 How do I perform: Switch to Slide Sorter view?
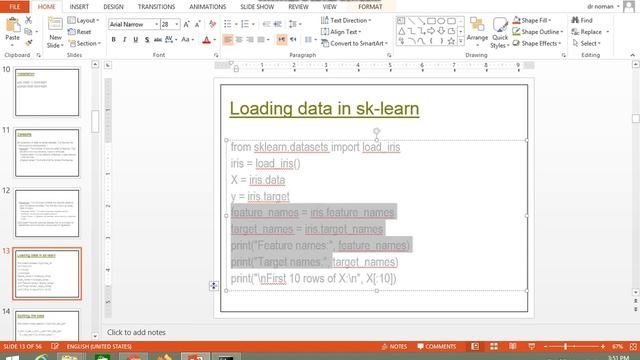pyautogui.click(x=494, y=347)
